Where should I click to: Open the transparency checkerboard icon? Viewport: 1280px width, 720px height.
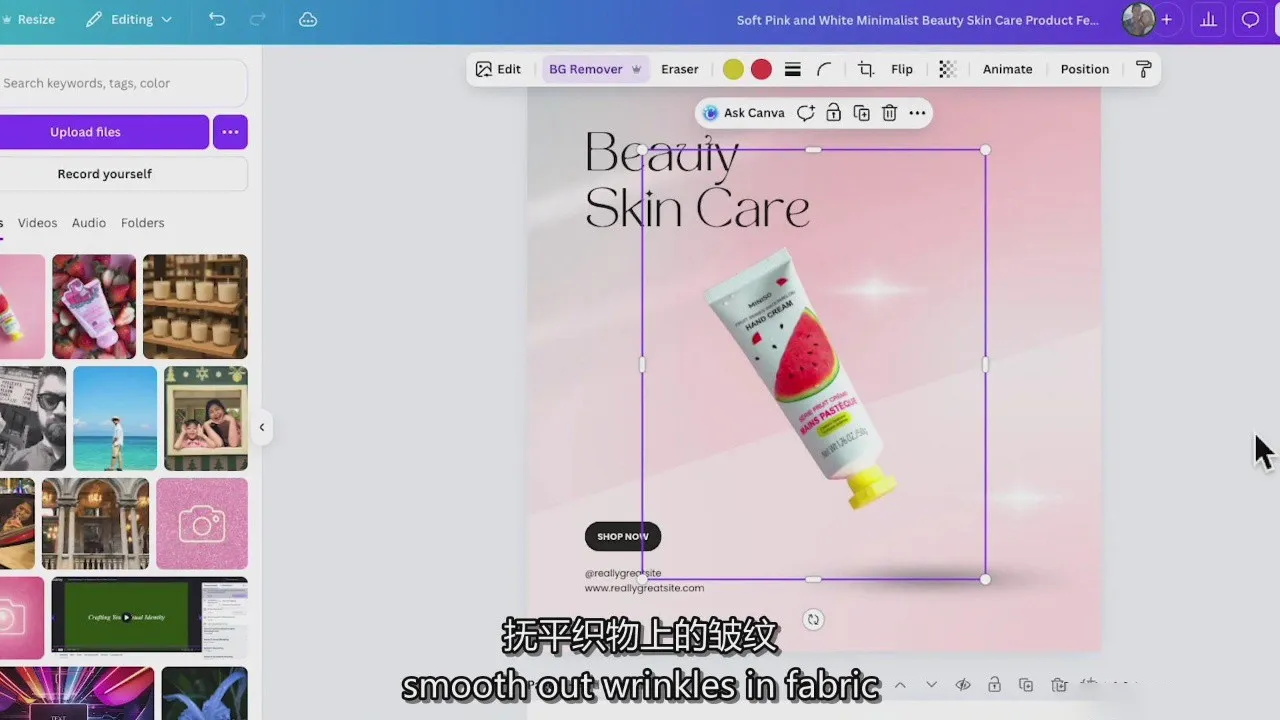[x=947, y=69]
